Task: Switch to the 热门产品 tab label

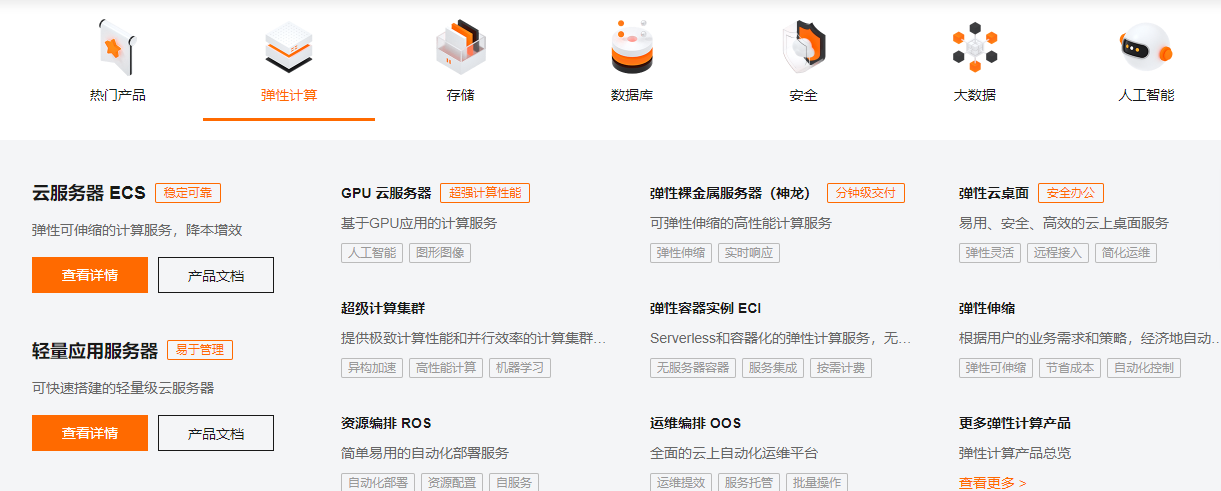Action: [x=117, y=95]
